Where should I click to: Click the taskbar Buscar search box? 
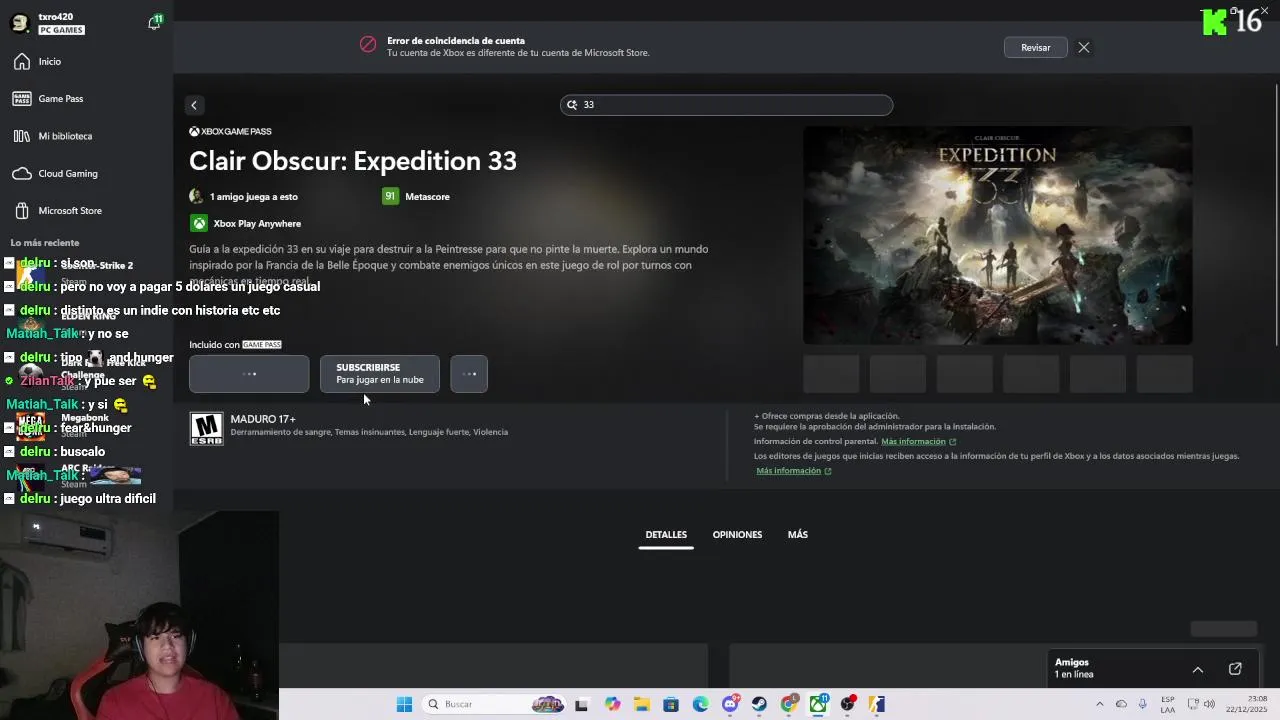pyautogui.click(x=495, y=704)
